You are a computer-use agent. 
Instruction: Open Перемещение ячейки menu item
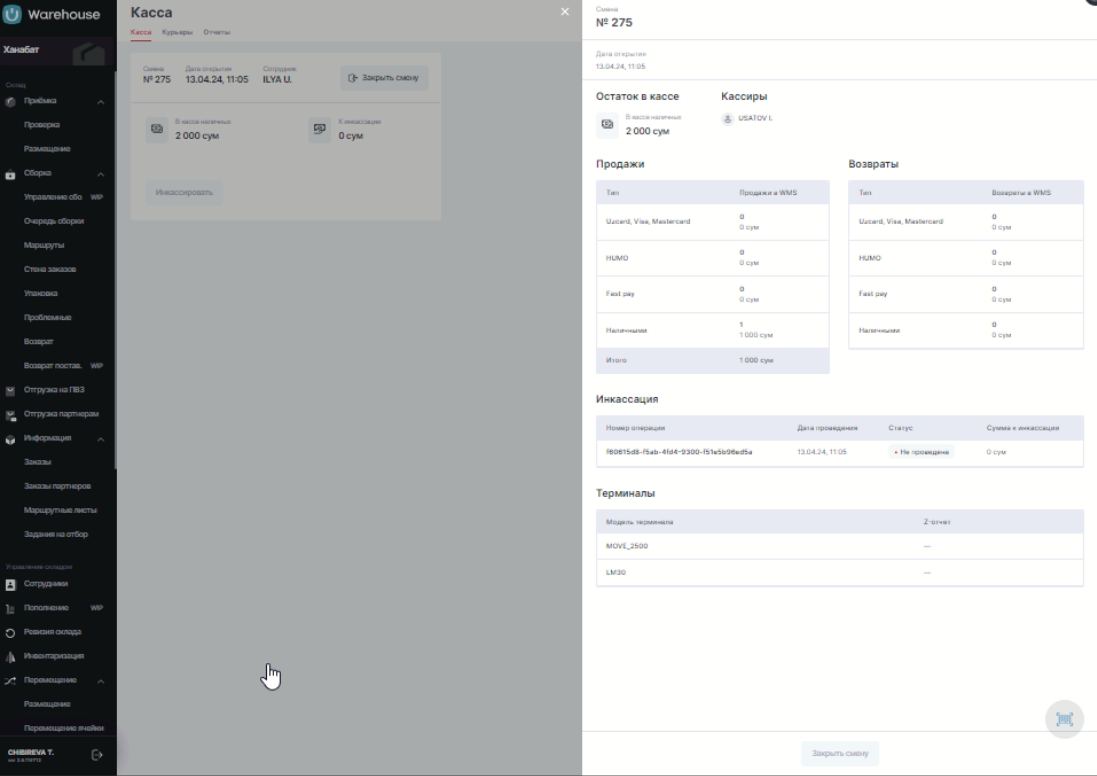pyautogui.click(x=64, y=728)
